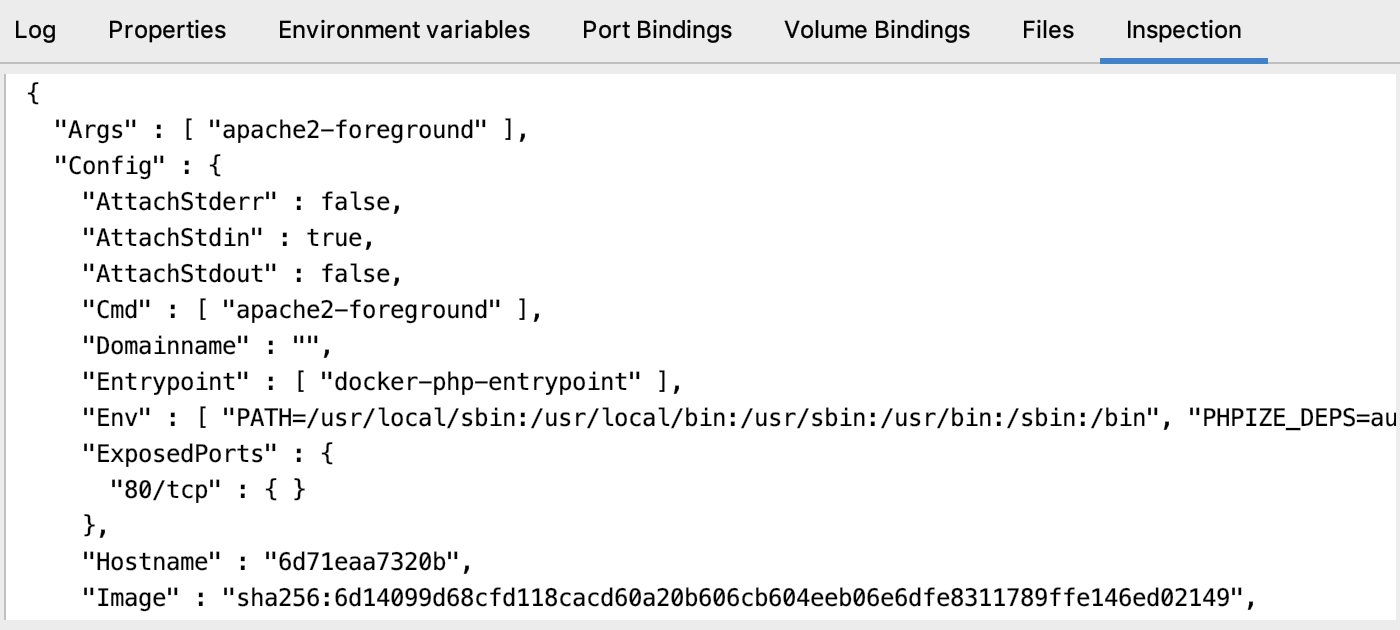Show the Volume Bindings tab
This screenshot has height=630, width=1400.
[877, 30]
